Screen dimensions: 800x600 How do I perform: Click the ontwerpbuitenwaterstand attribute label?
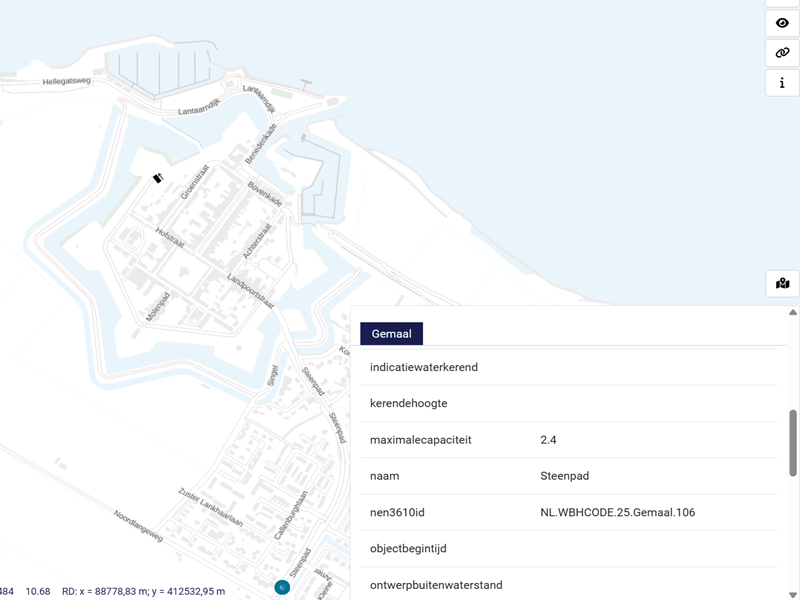click(x=436, y=585)
